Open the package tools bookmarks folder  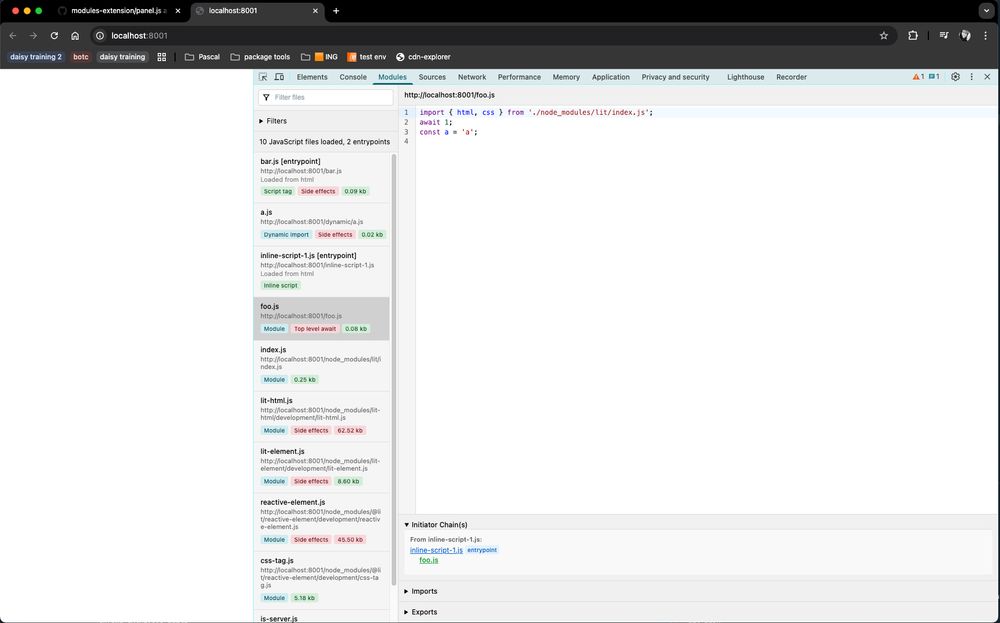click(x=260, y=57)
